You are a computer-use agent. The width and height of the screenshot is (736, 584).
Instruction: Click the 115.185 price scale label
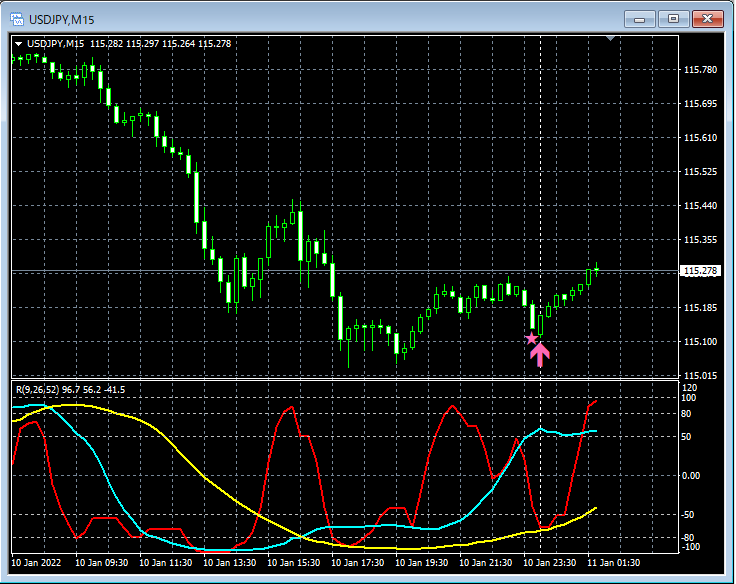(x=700, y=308)
